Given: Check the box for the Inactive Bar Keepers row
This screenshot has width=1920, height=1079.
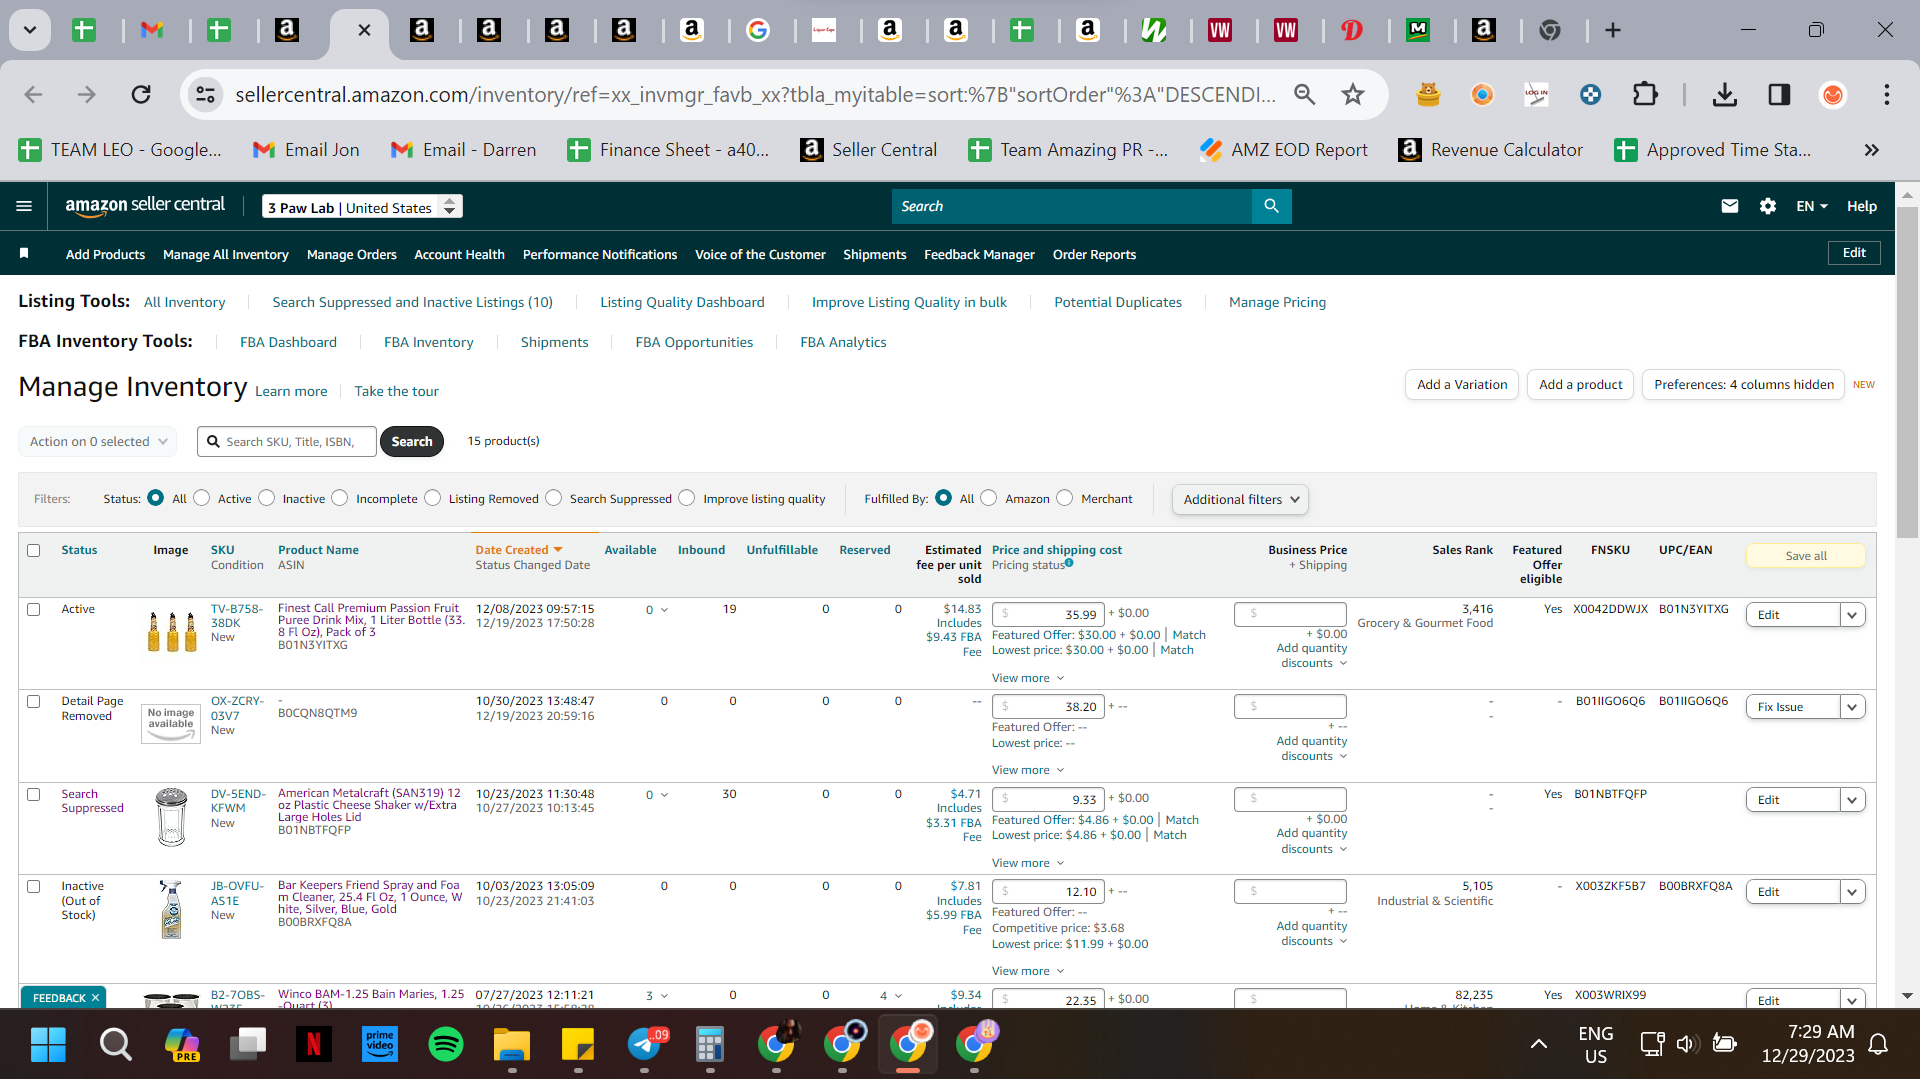Looking at the screenshot, I should [x=34, y=886].
